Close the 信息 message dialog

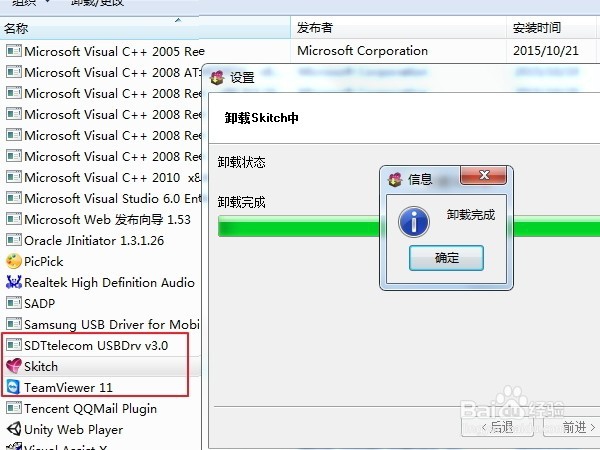point(484,175)
